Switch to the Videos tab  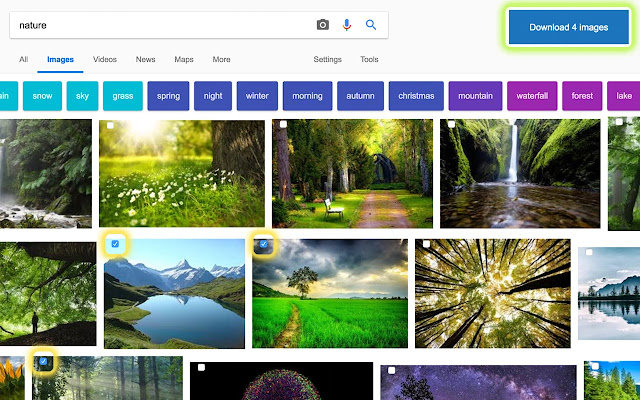[105, 59]
